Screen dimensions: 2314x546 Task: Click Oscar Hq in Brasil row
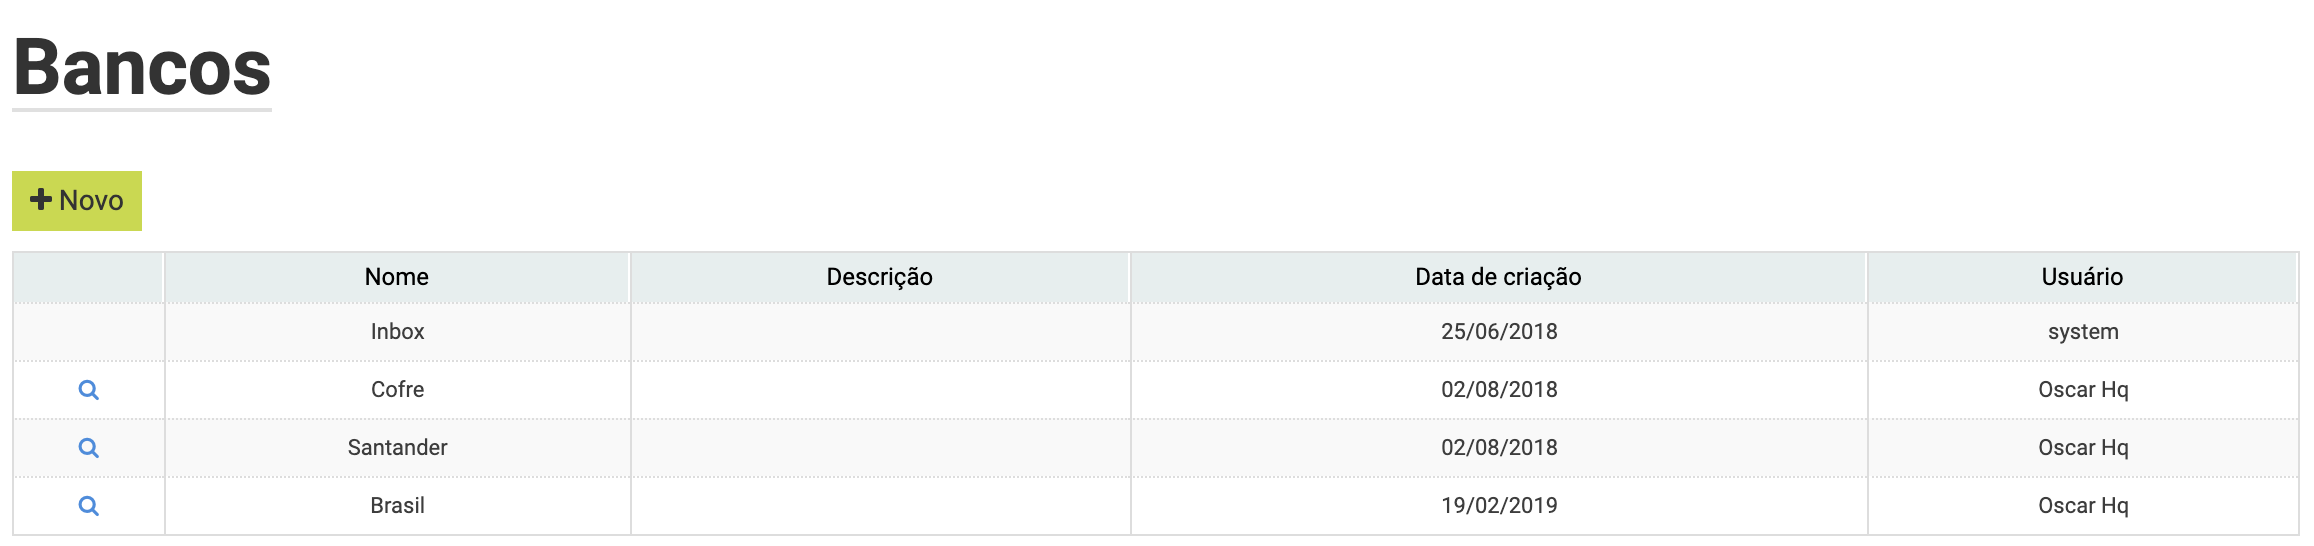pyautogui.click(x=2083, y=506)
